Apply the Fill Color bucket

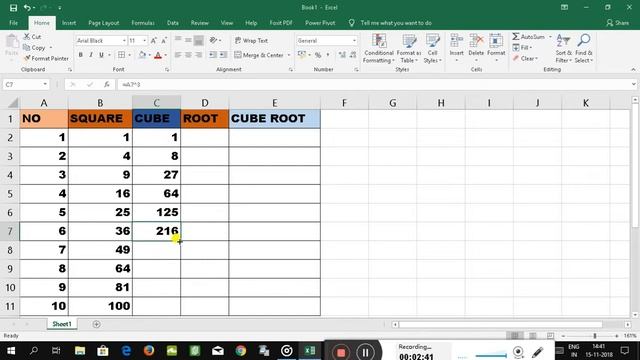point(142,55)
